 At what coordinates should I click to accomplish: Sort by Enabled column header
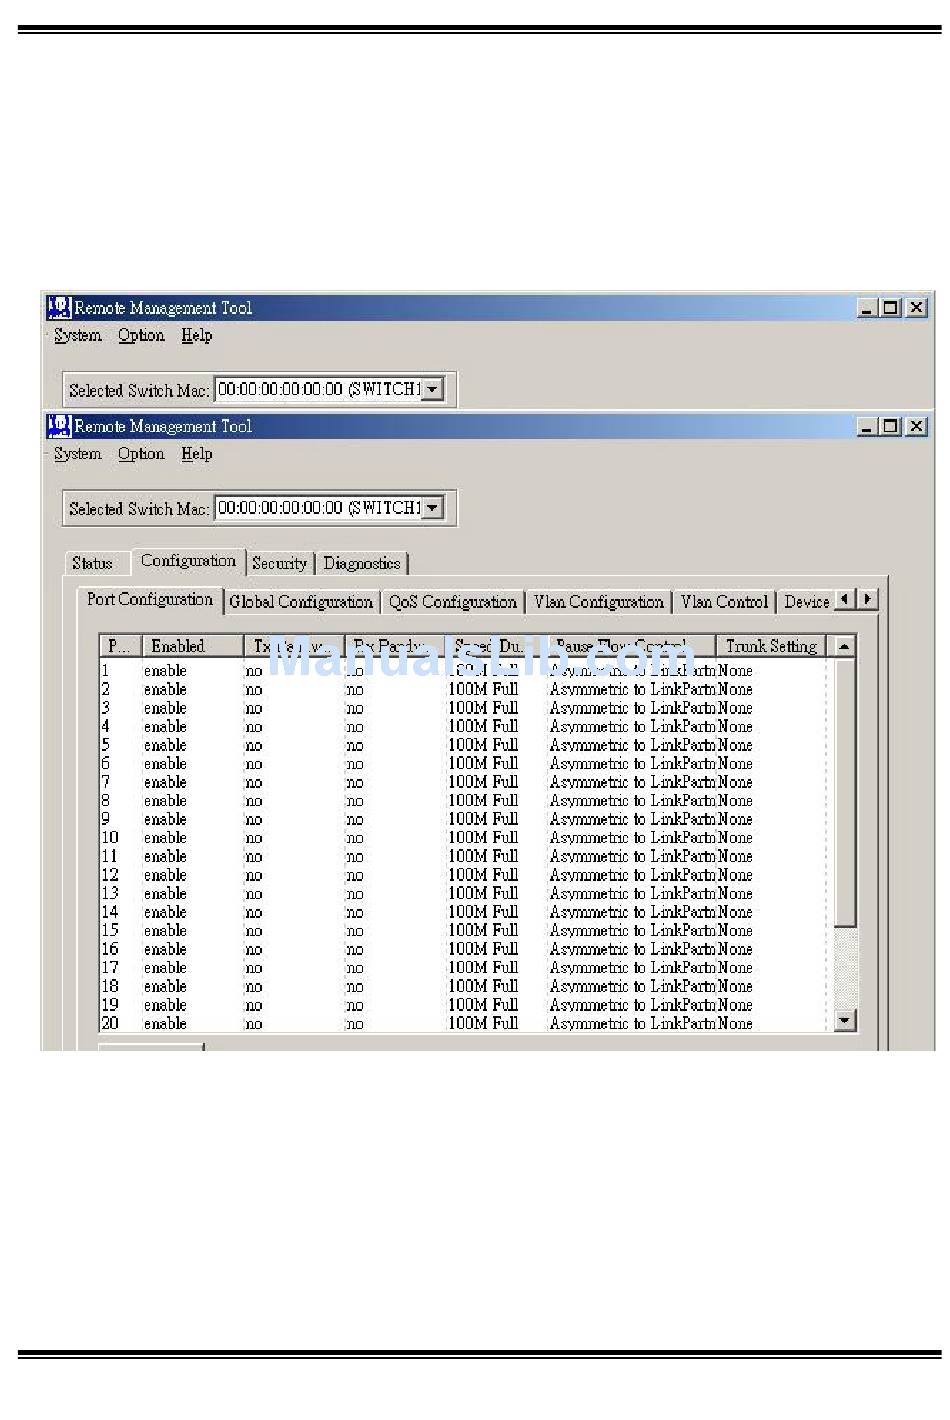pyautogui.click(x=191, y=647)
